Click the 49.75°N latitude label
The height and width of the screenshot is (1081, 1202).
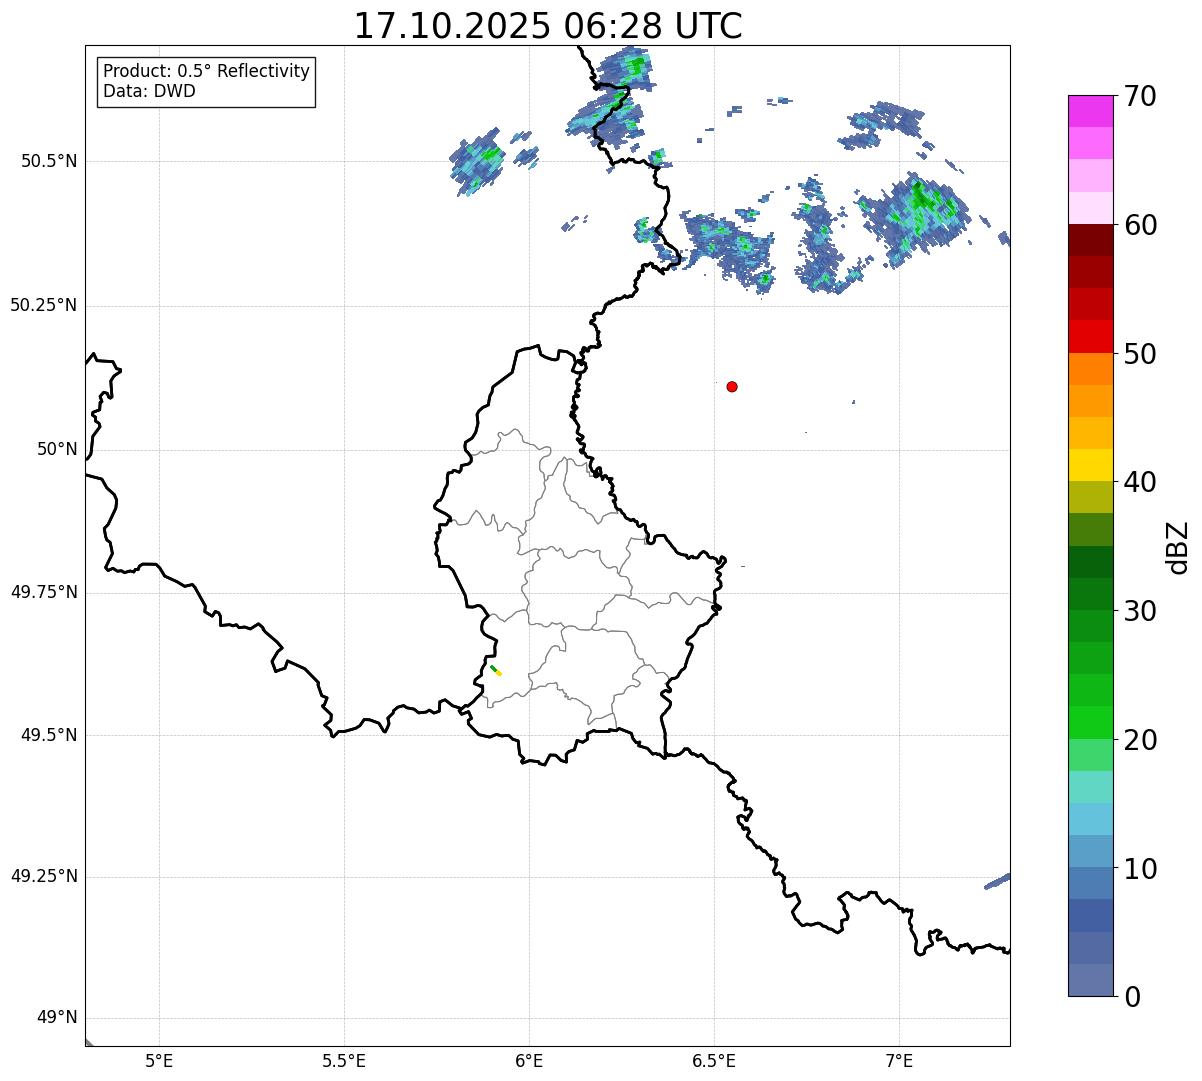coord(43,592)
